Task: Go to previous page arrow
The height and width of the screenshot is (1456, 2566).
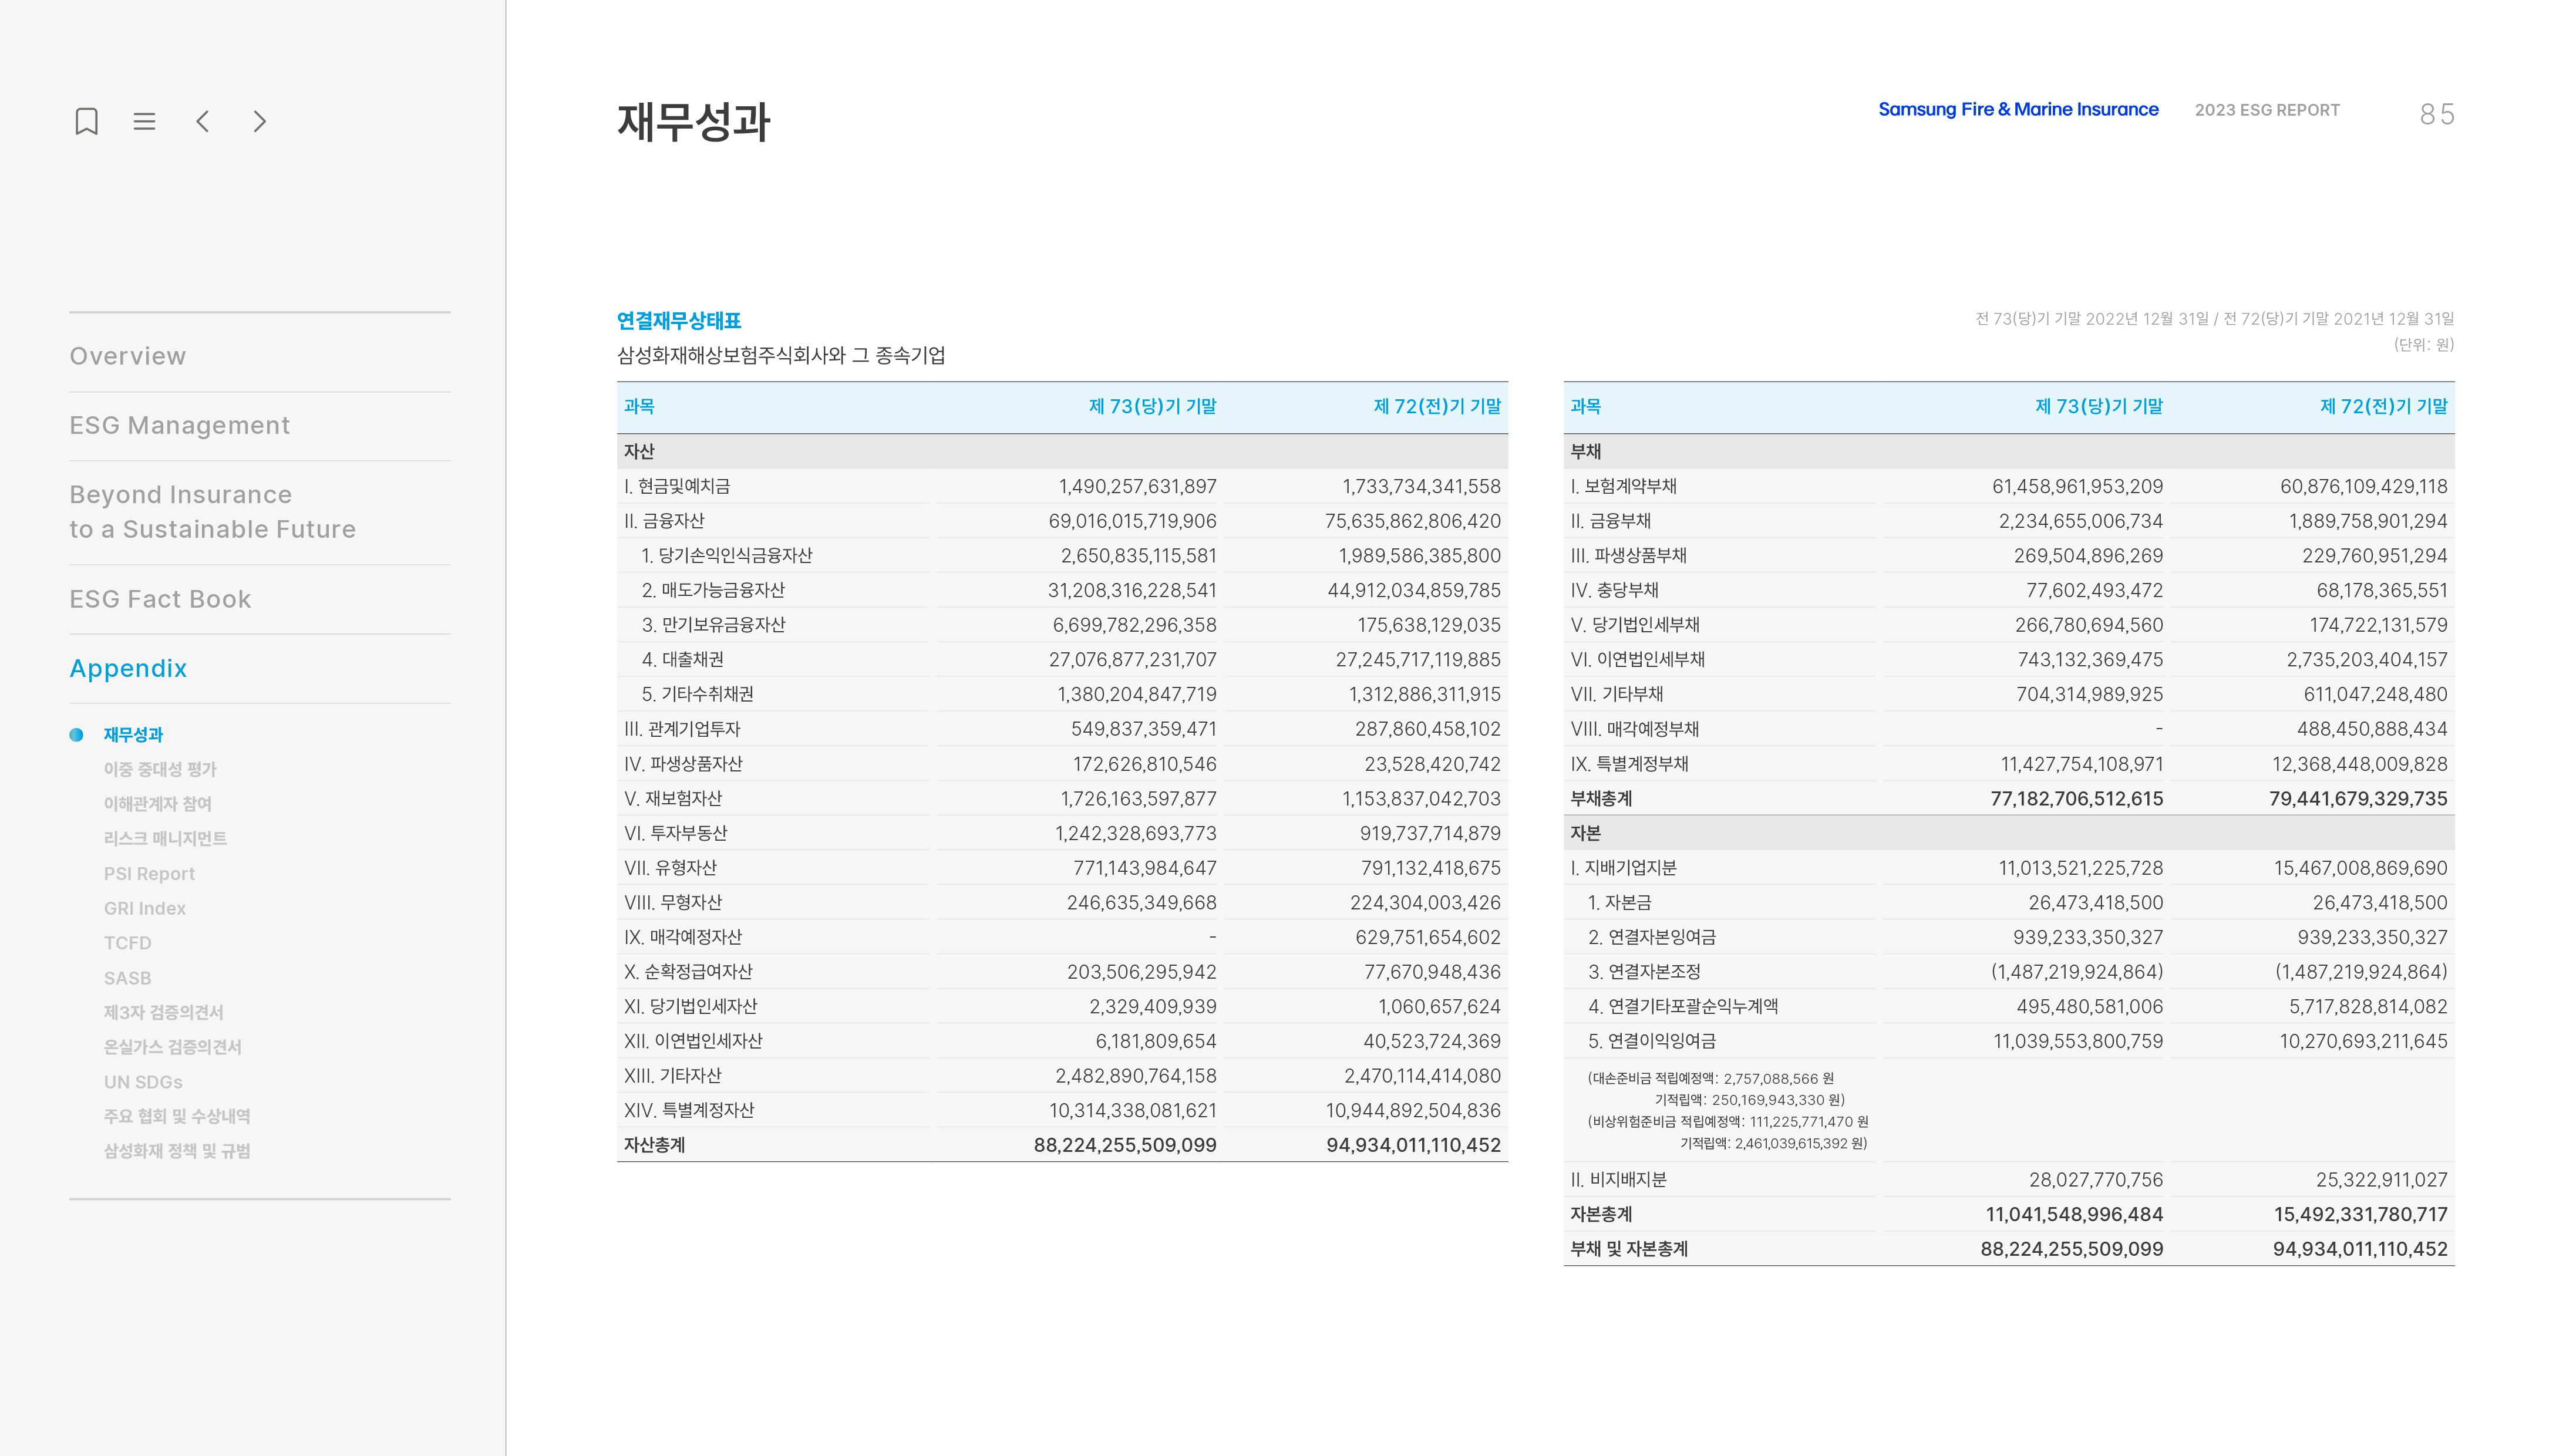Action: pos(202,122)
